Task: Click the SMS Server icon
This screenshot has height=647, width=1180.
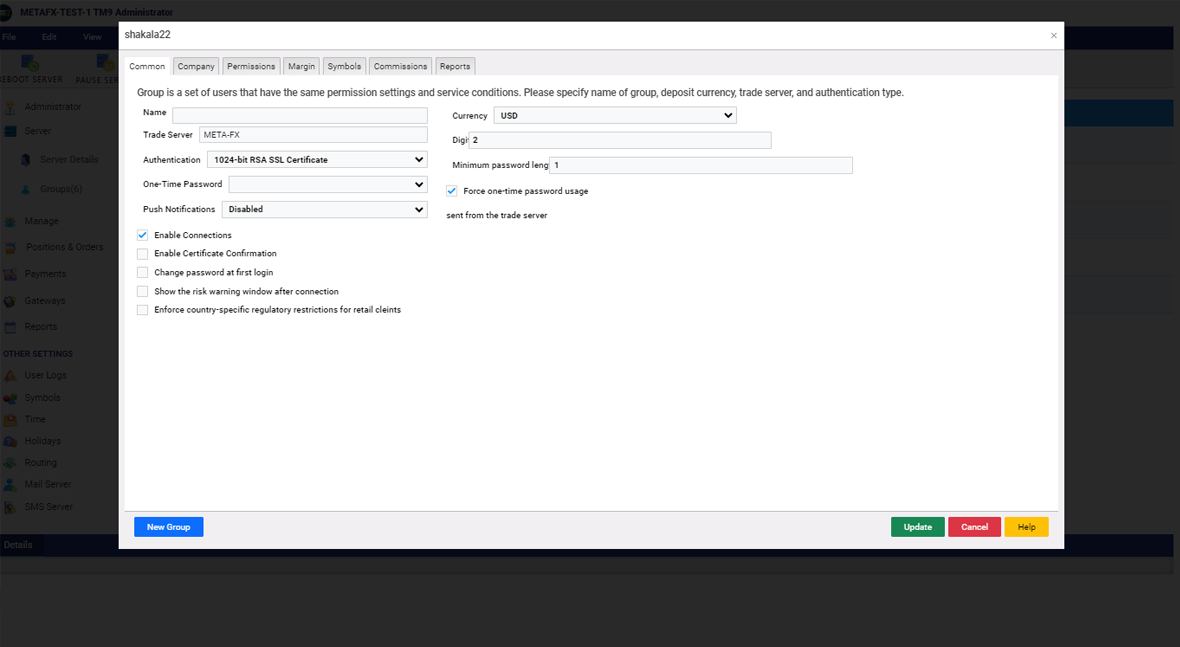Action: pos(11,507)
